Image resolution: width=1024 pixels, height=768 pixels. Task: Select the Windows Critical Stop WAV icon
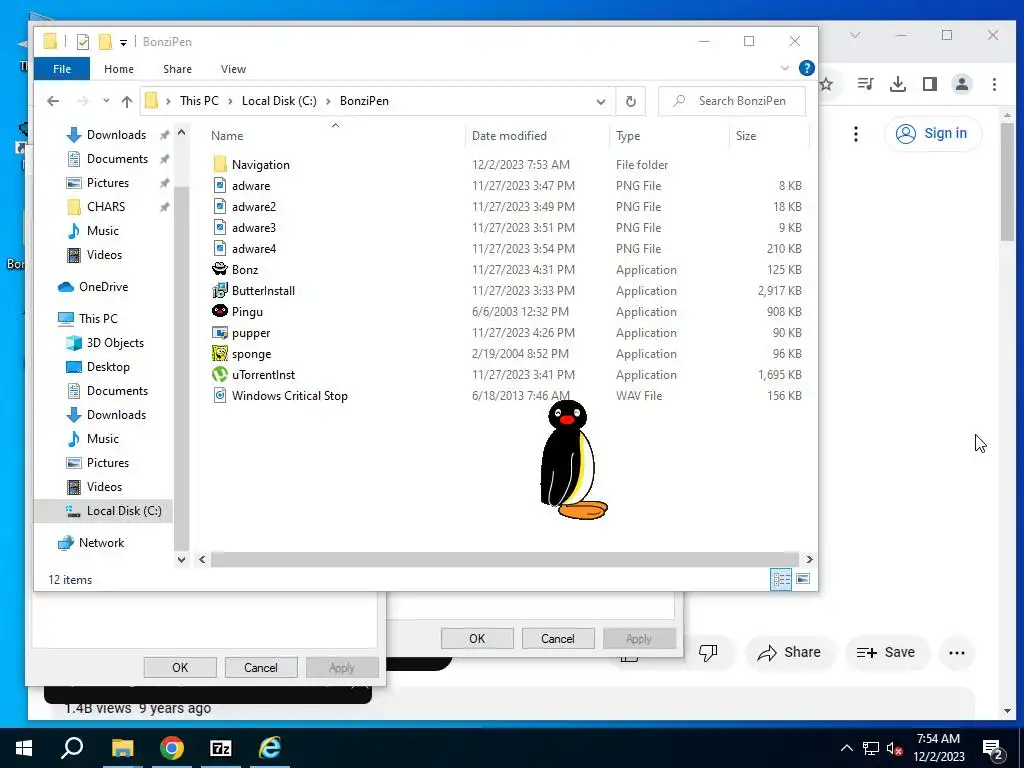[x=220, y=395]
